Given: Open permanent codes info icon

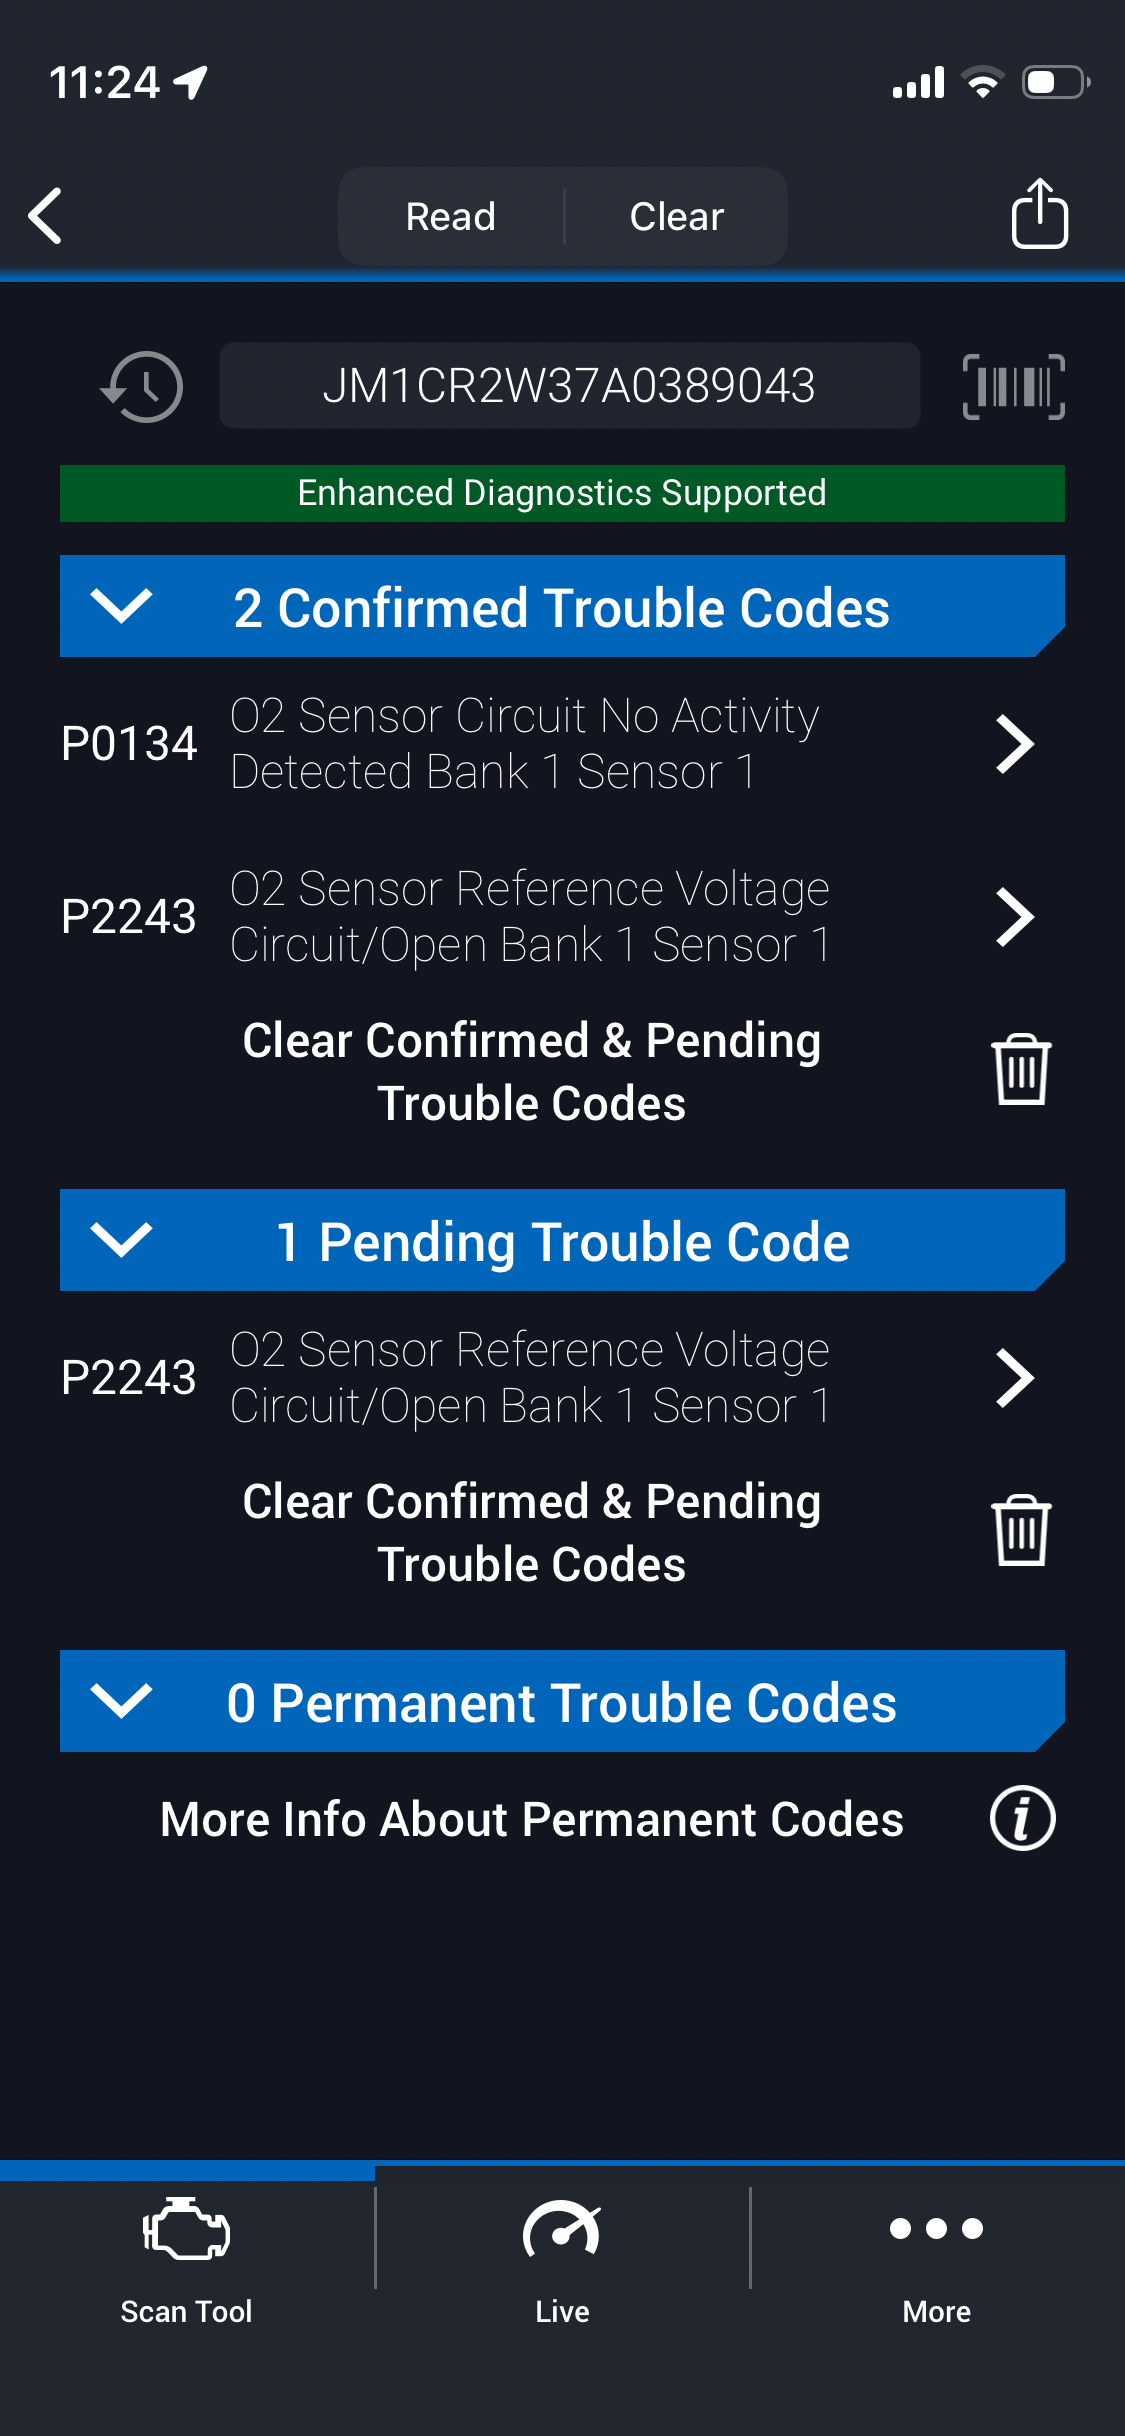Looking at the screenshot, I should [x=1022, y=1818].
